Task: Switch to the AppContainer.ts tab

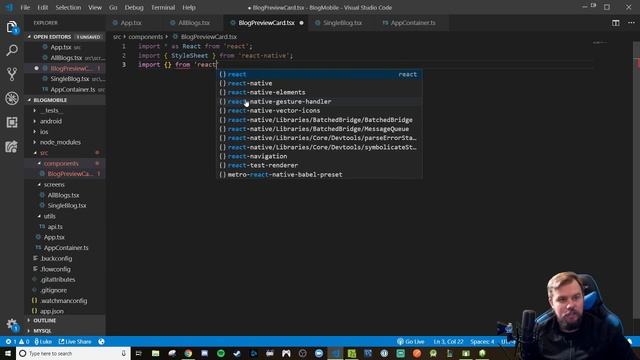Action: [x=412, y=23]
